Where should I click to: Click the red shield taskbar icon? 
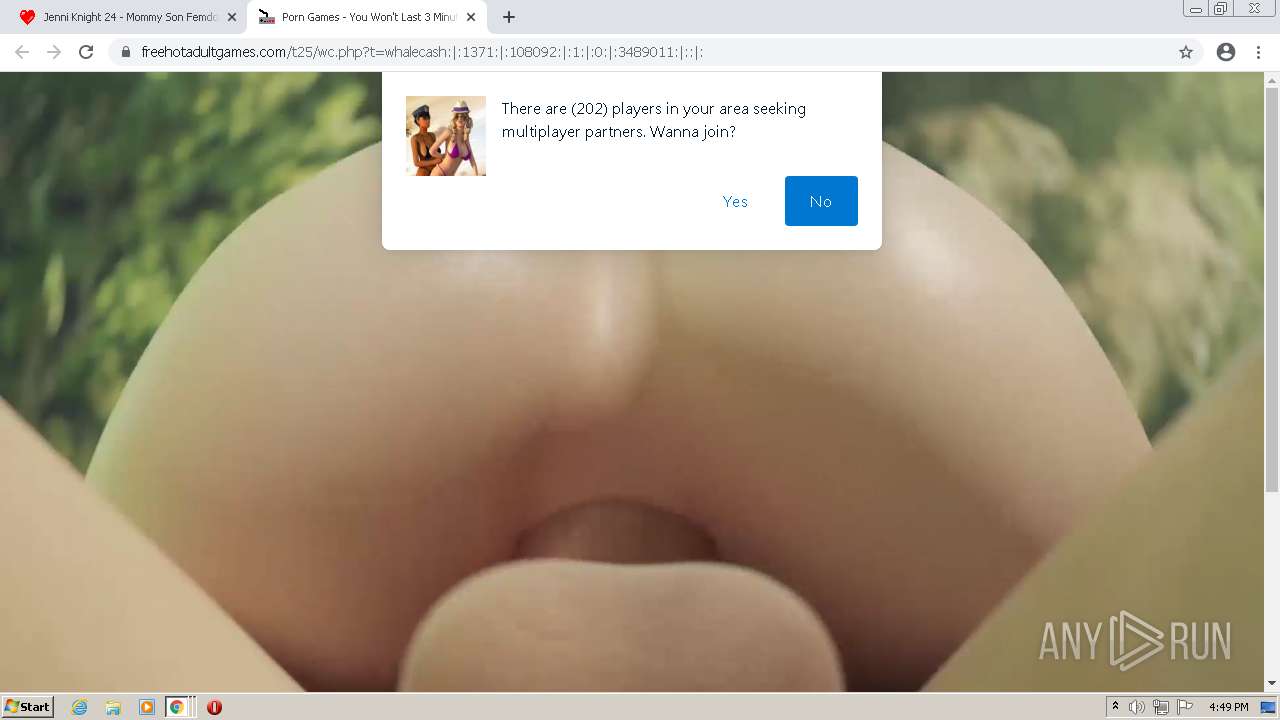tap(214, 707)
